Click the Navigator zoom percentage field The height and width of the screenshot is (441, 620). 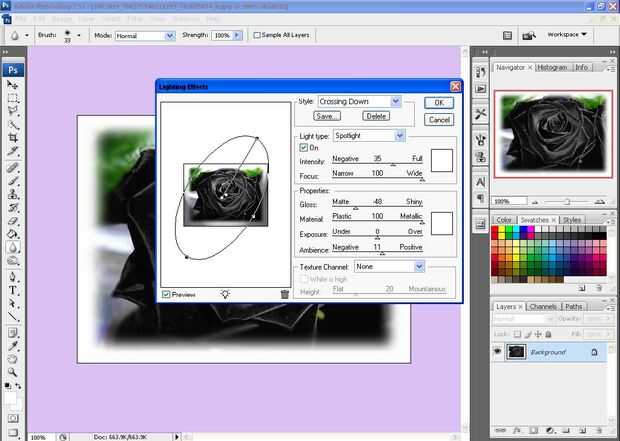(x=509, y=201)
